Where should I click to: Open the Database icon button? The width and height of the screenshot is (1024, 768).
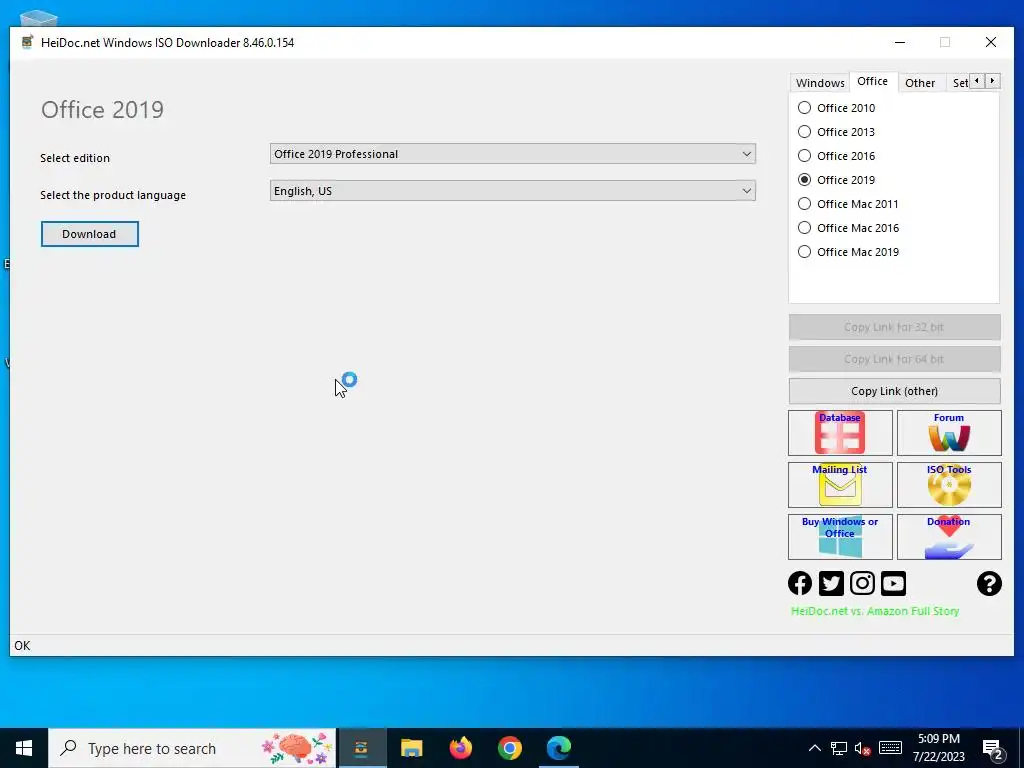click(840, 432)
